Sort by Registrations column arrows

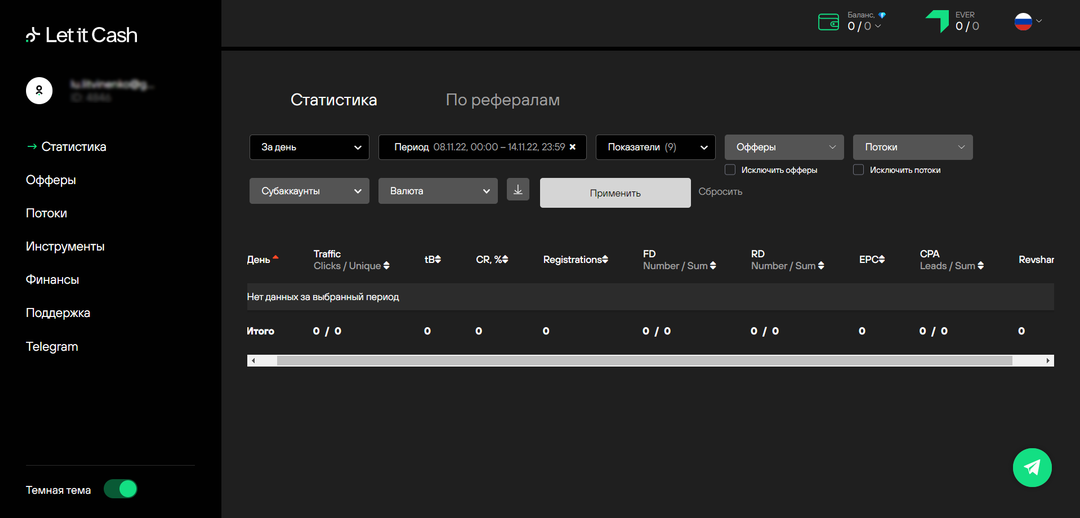[x=604, y=259]
